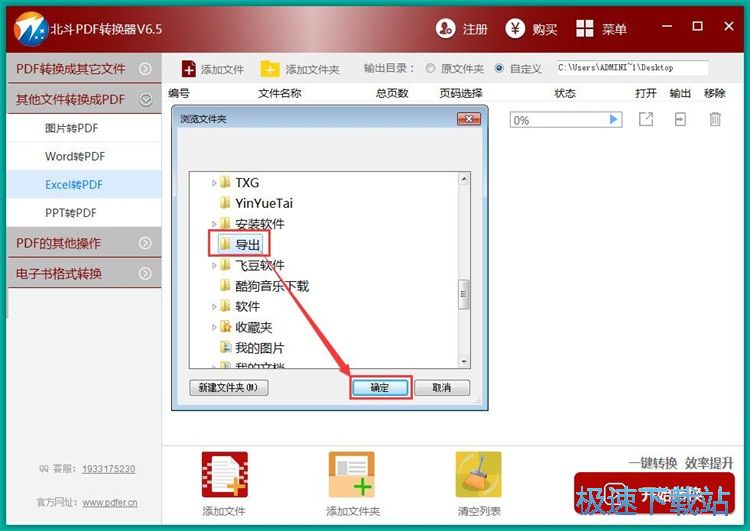750x531 pixels.
Task: Click the output folder icon in row
Action: [680, 119]
